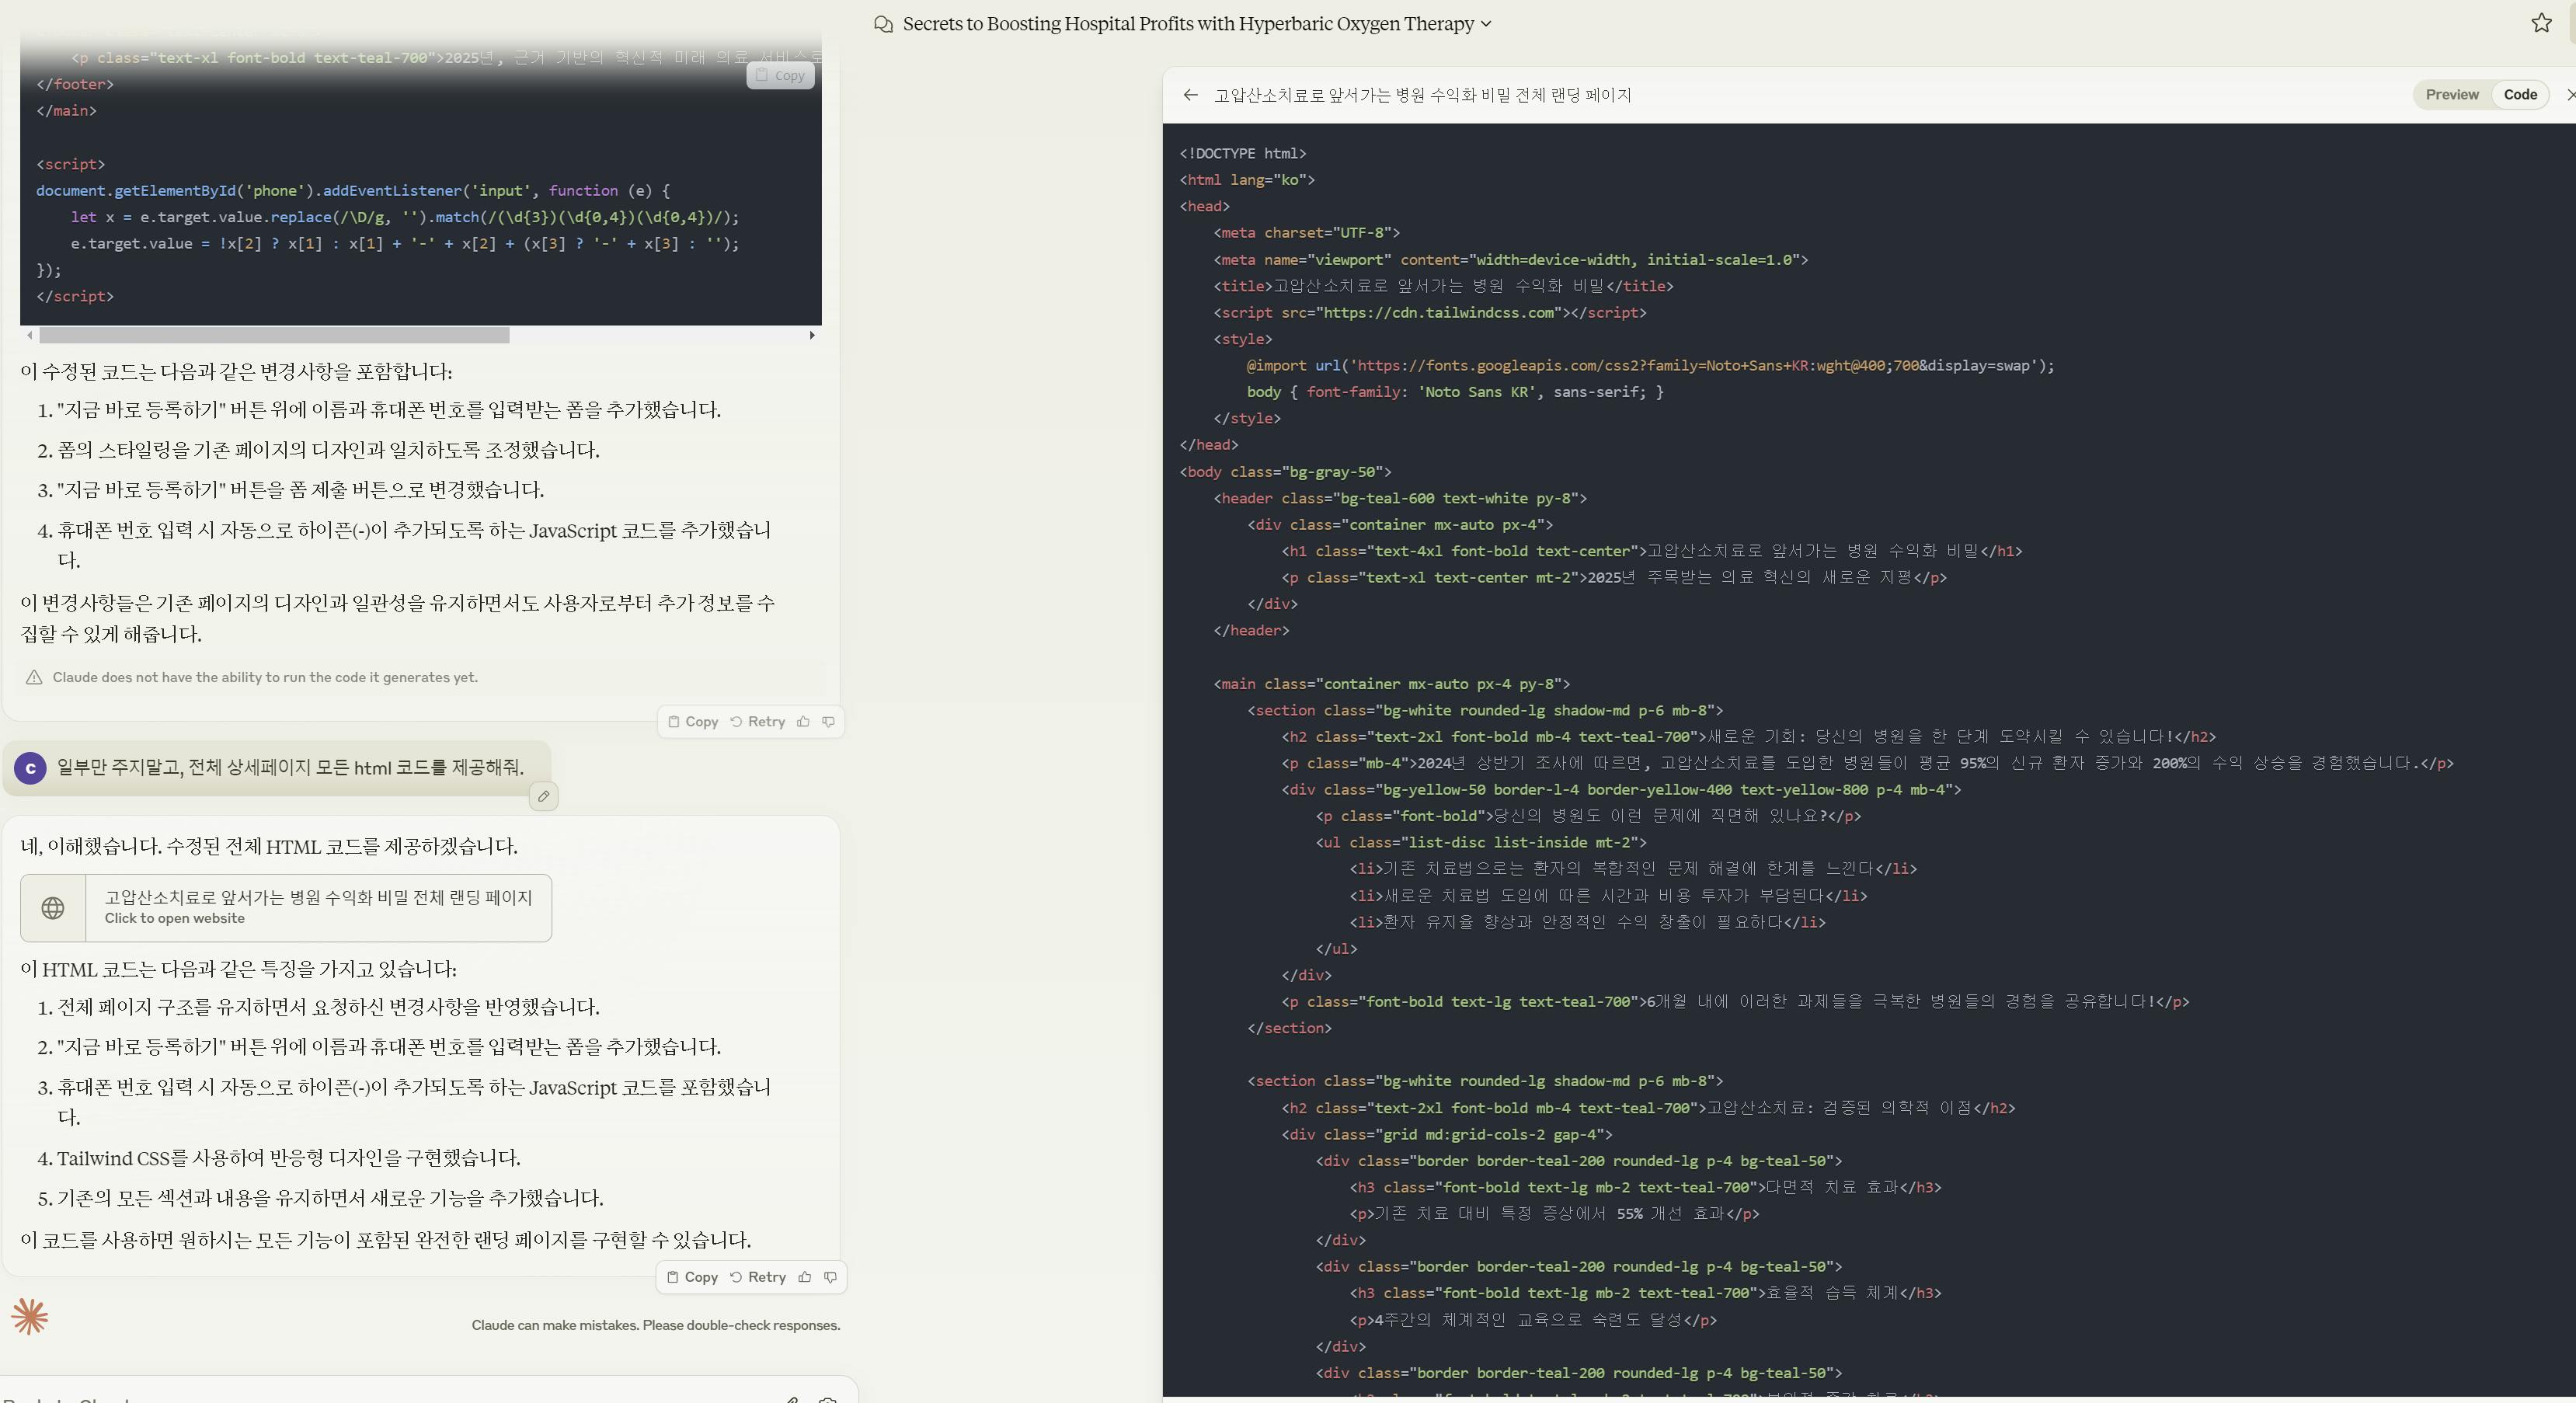Copy the code block with its Copy button
The width and height of the screenshot is (2576, 1403).
pos(780,75)
